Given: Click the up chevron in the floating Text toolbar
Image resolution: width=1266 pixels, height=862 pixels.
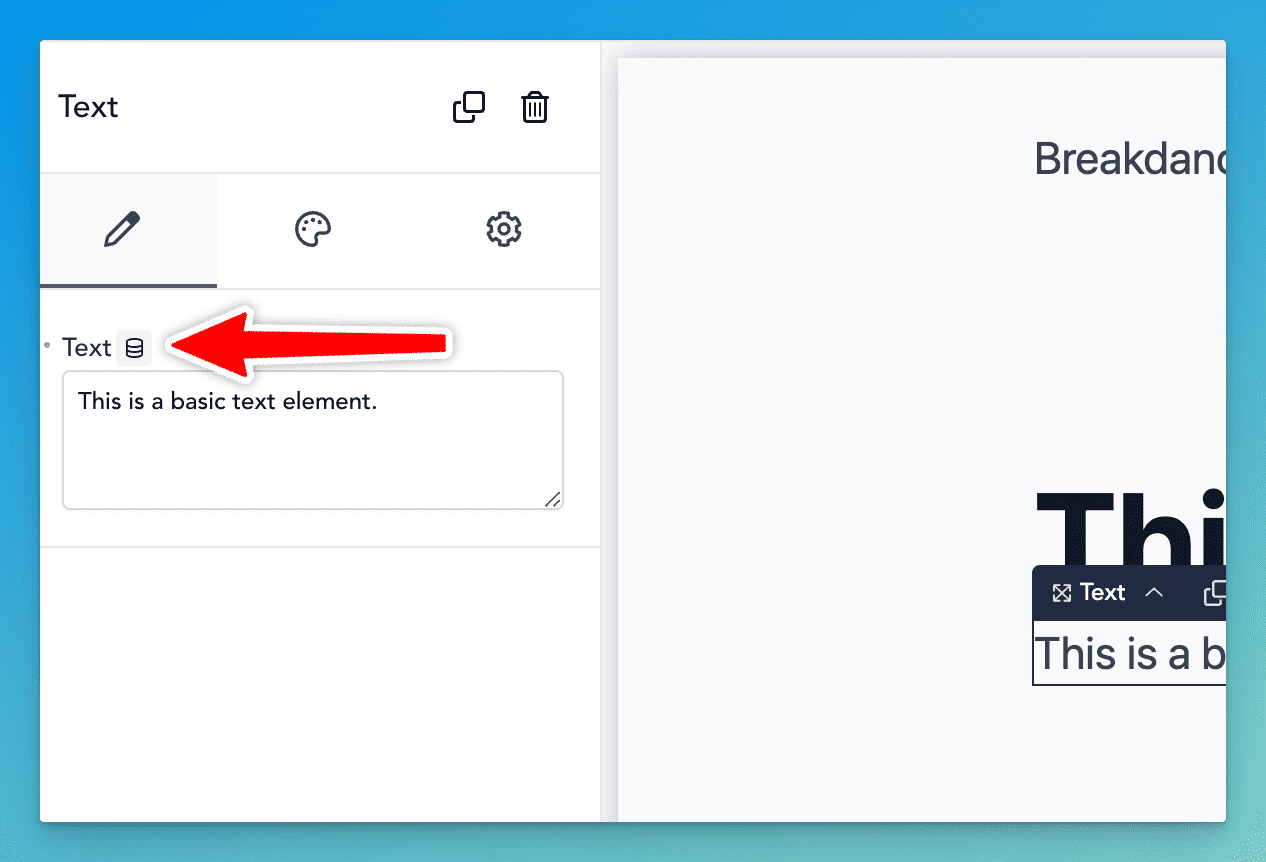Looking at the screenshot, I should 1154,593.
